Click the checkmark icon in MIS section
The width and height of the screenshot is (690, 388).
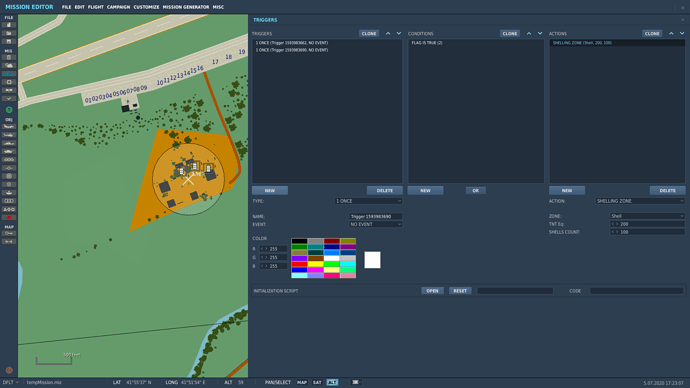9,99
